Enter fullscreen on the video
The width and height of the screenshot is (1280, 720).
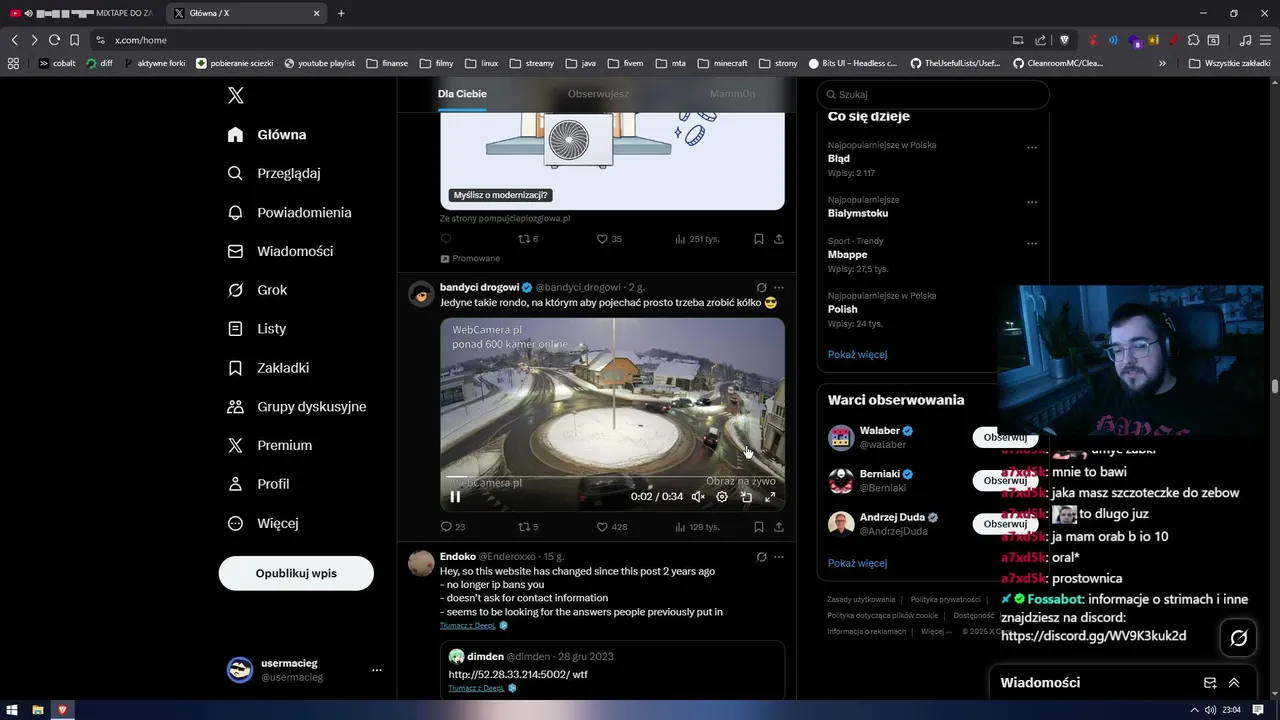(770, 496)
